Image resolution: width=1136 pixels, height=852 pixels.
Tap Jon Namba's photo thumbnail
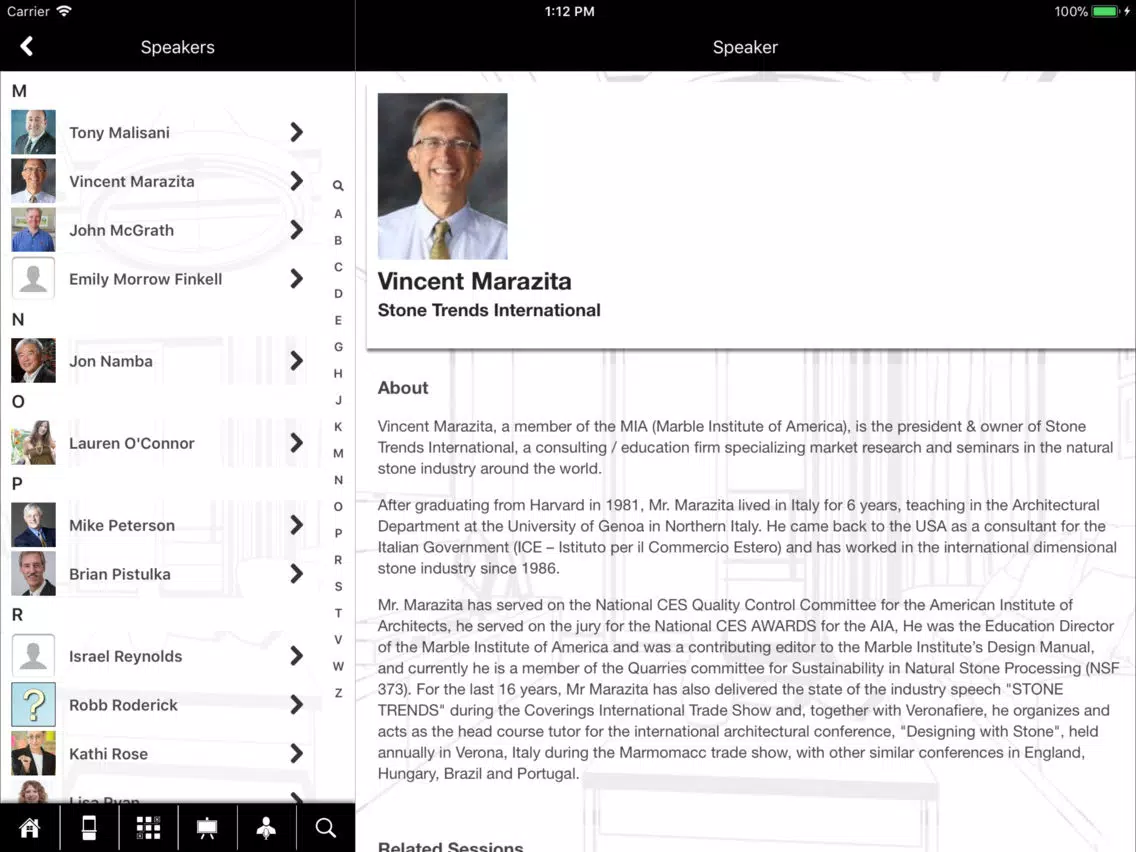coord(33,360)
